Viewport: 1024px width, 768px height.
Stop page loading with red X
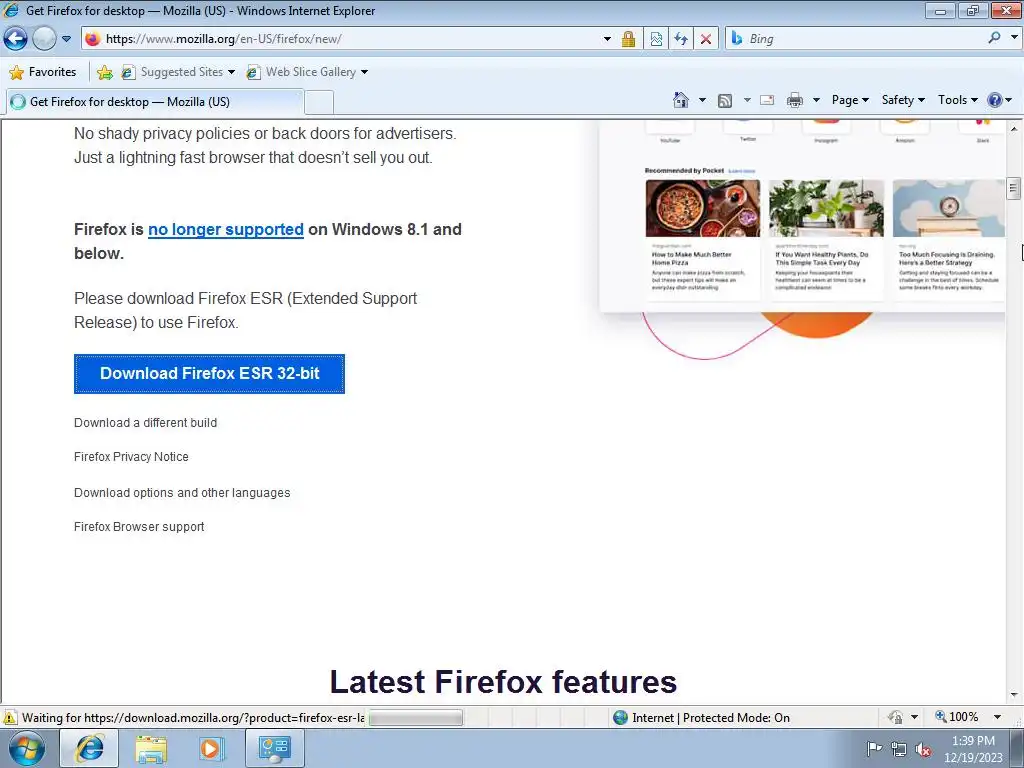pos(706,39)
